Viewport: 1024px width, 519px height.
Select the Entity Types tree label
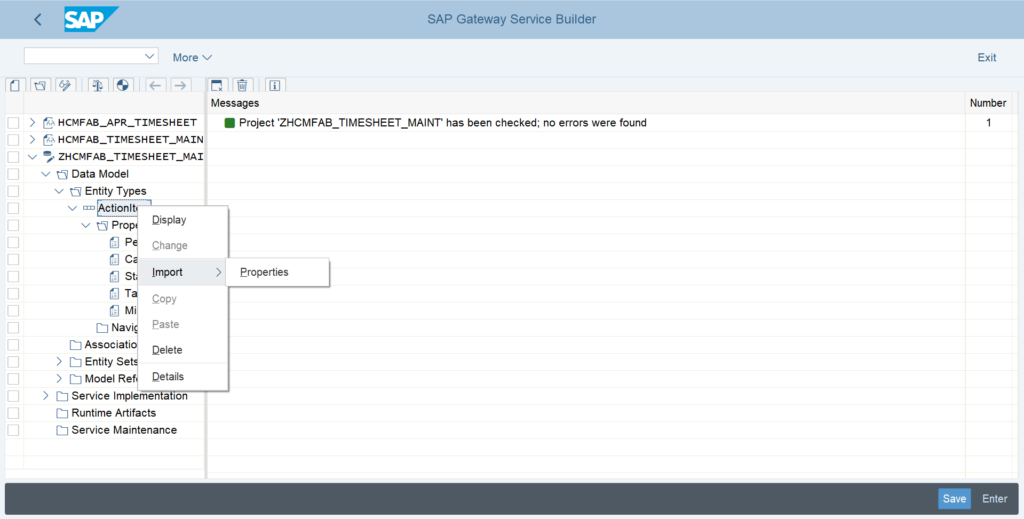(116, 191)
